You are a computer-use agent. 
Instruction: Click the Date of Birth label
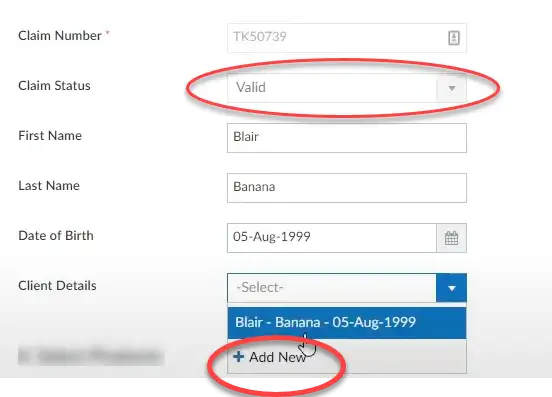tap(56, 235)
